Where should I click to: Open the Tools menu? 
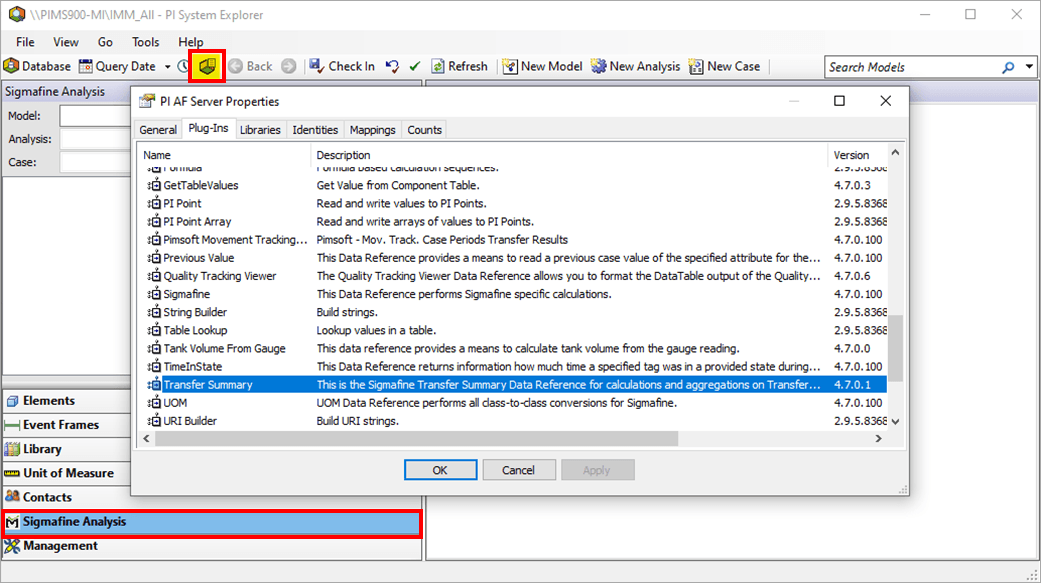[145, 42]
